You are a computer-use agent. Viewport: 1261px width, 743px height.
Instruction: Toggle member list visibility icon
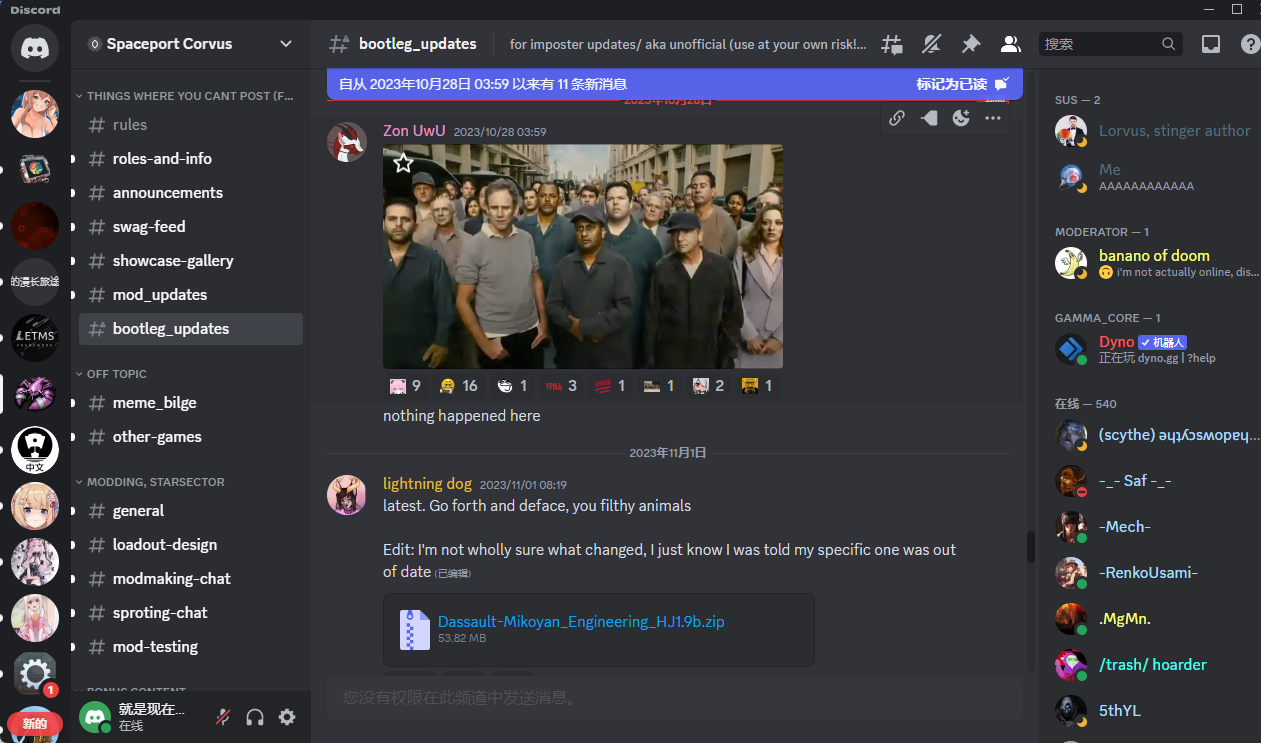pyautogui.click(x=1010, y=44)
